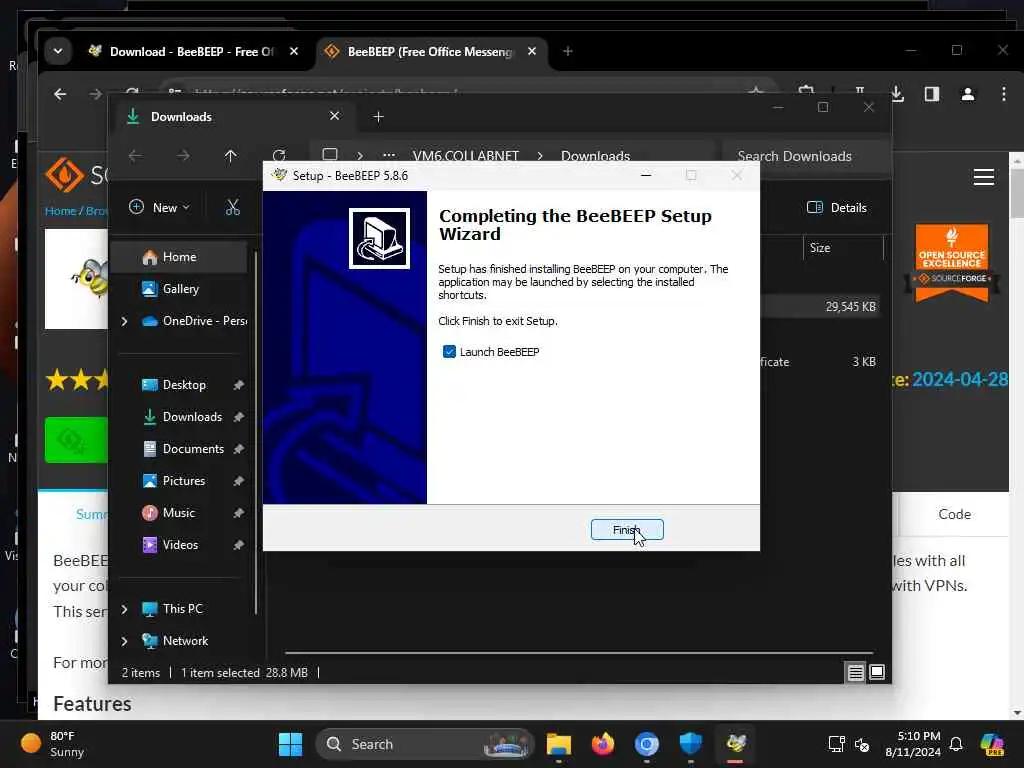The height and width of the screenshot is (768, 1024).
Task: Click the Open Source Excellence badge
Action: click(952, 263)
